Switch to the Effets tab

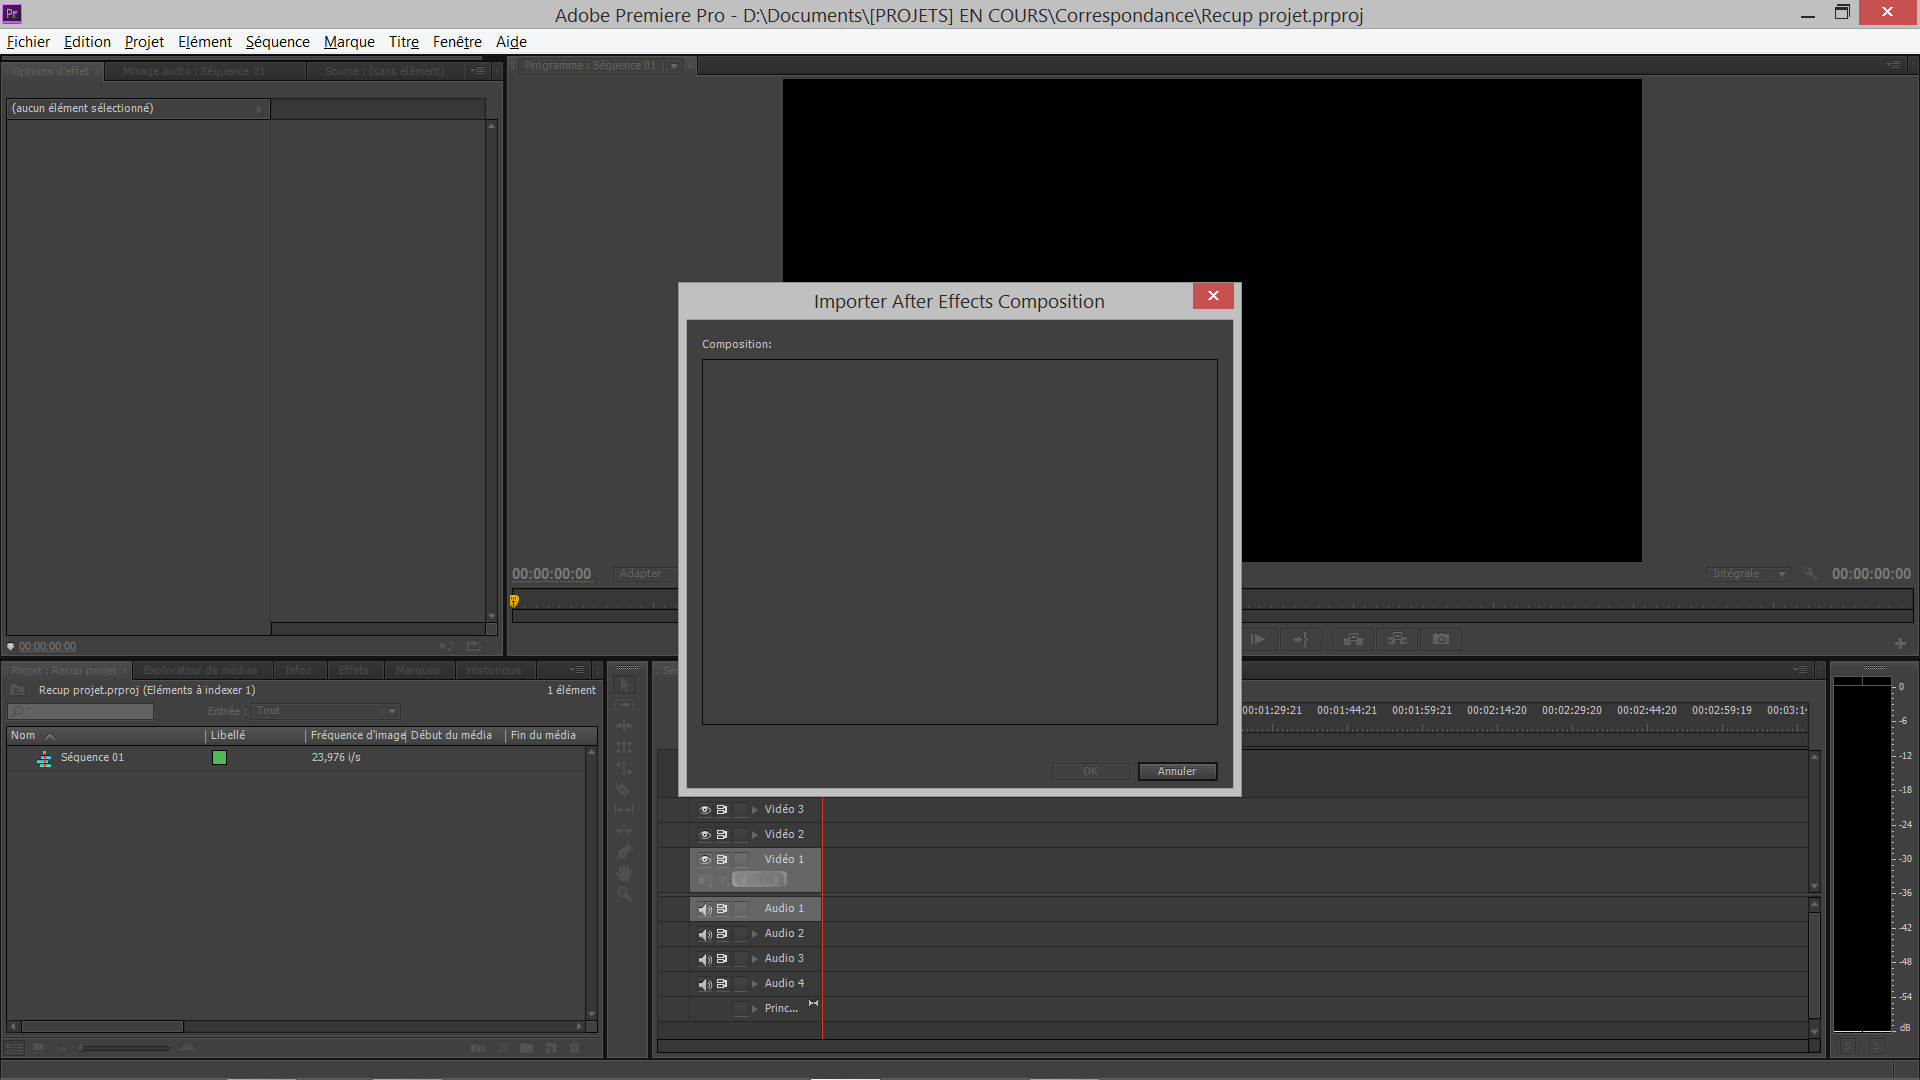coord(353,671)
